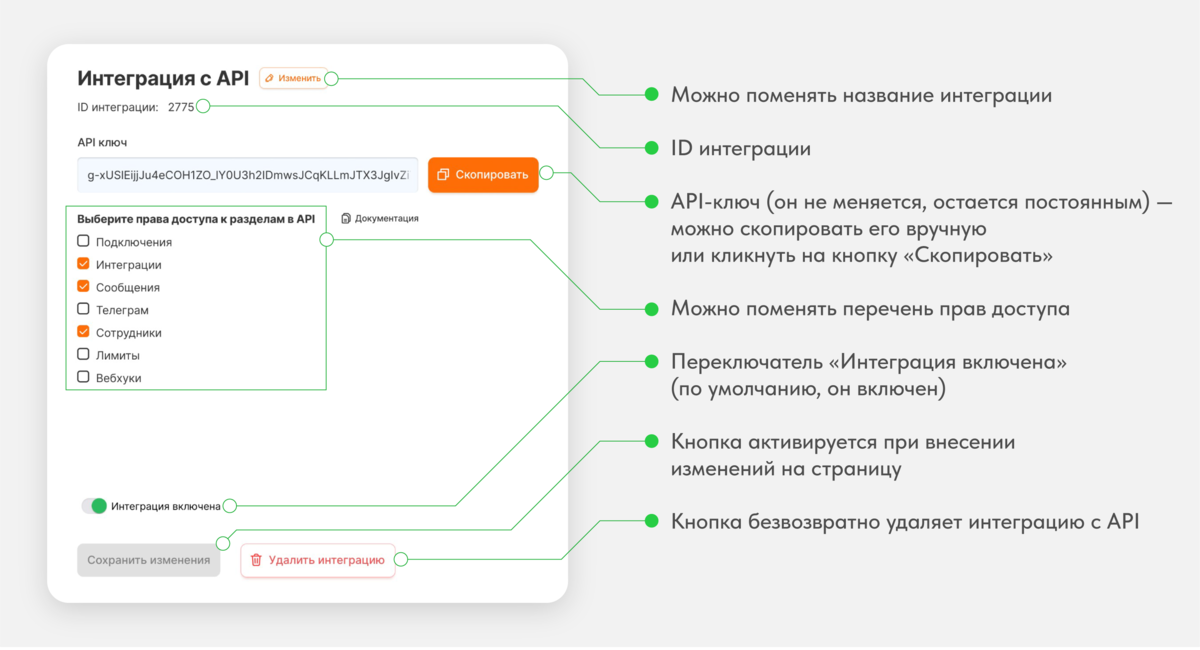Click the Выберите права доступа heading

click(196, 218)
